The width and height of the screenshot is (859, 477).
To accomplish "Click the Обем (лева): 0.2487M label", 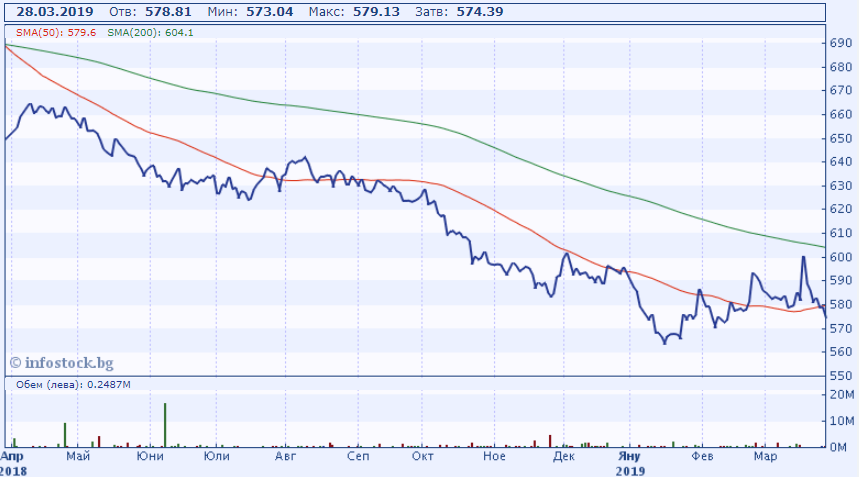I will (x=73, y=384).
